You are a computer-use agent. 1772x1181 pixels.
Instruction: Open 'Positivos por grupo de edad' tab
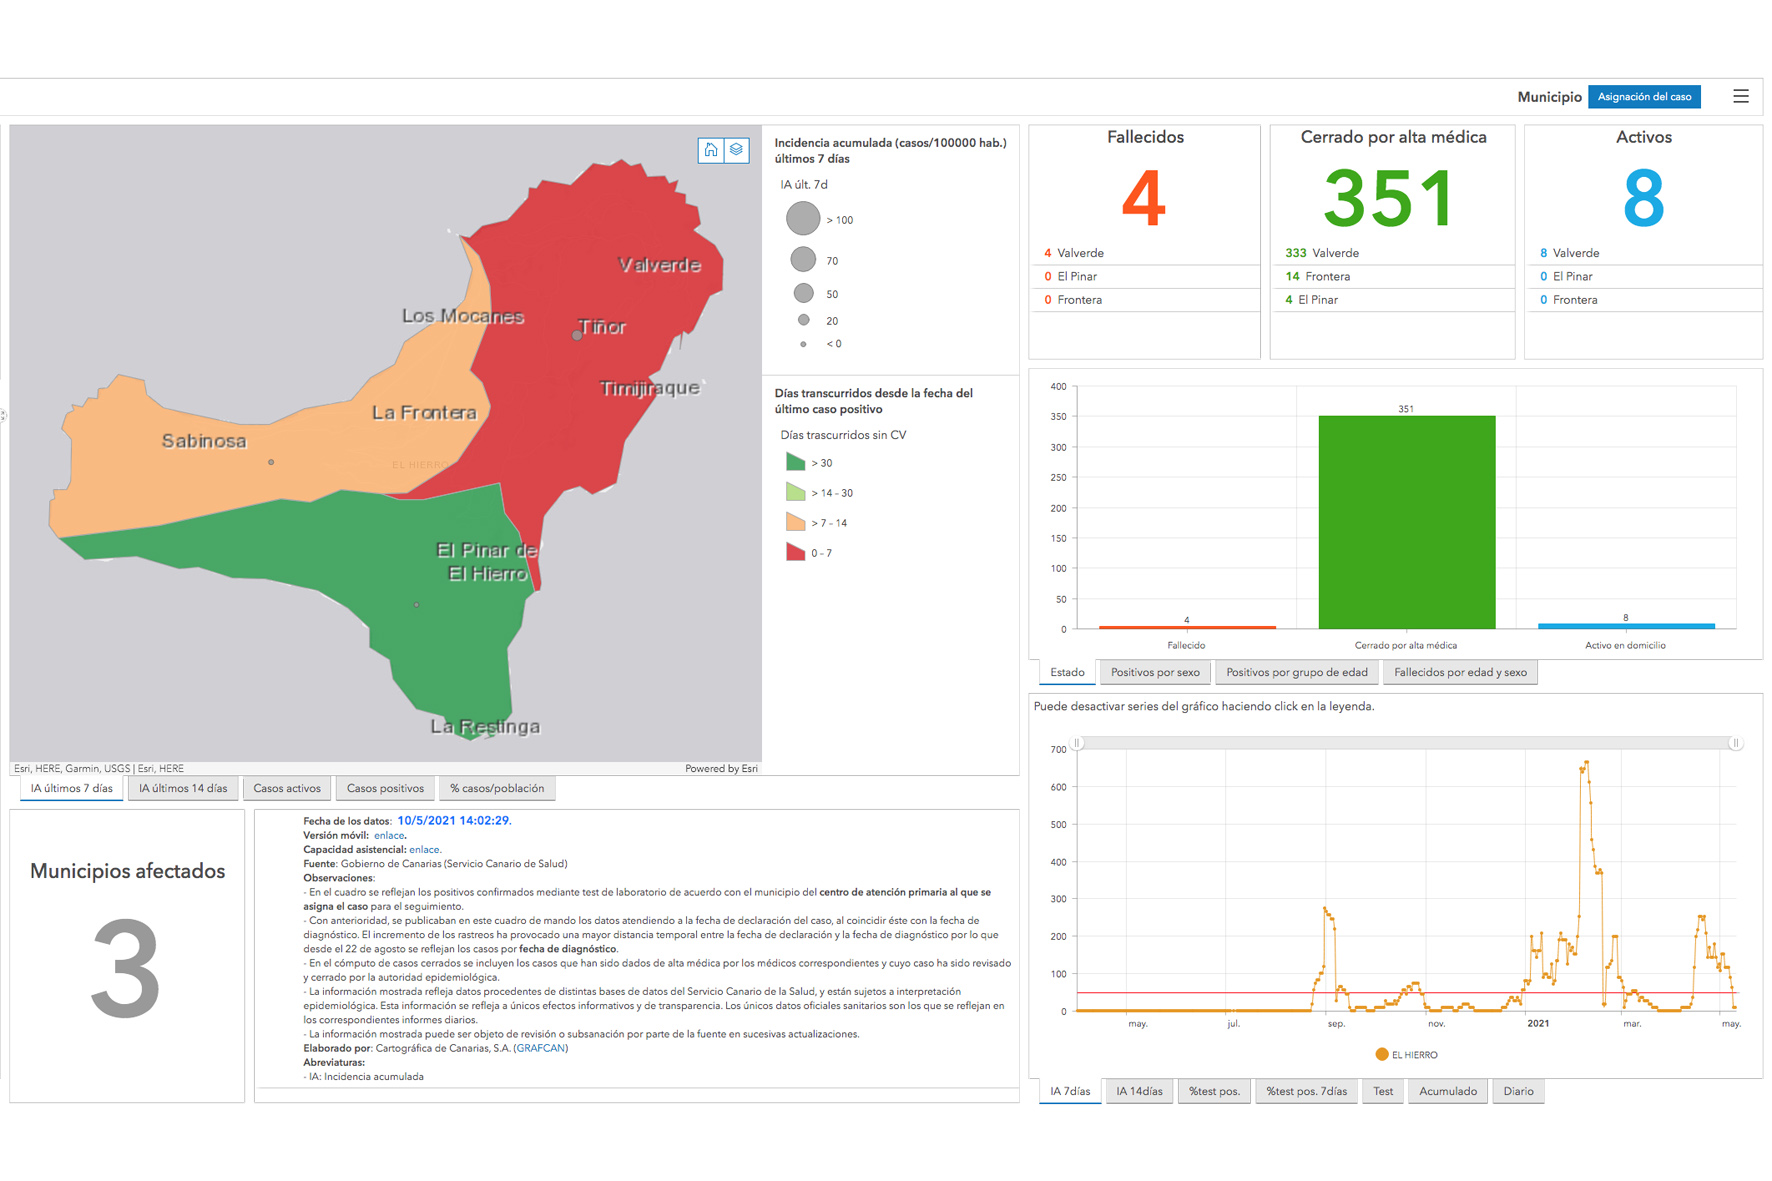(x=1296, y=673)
